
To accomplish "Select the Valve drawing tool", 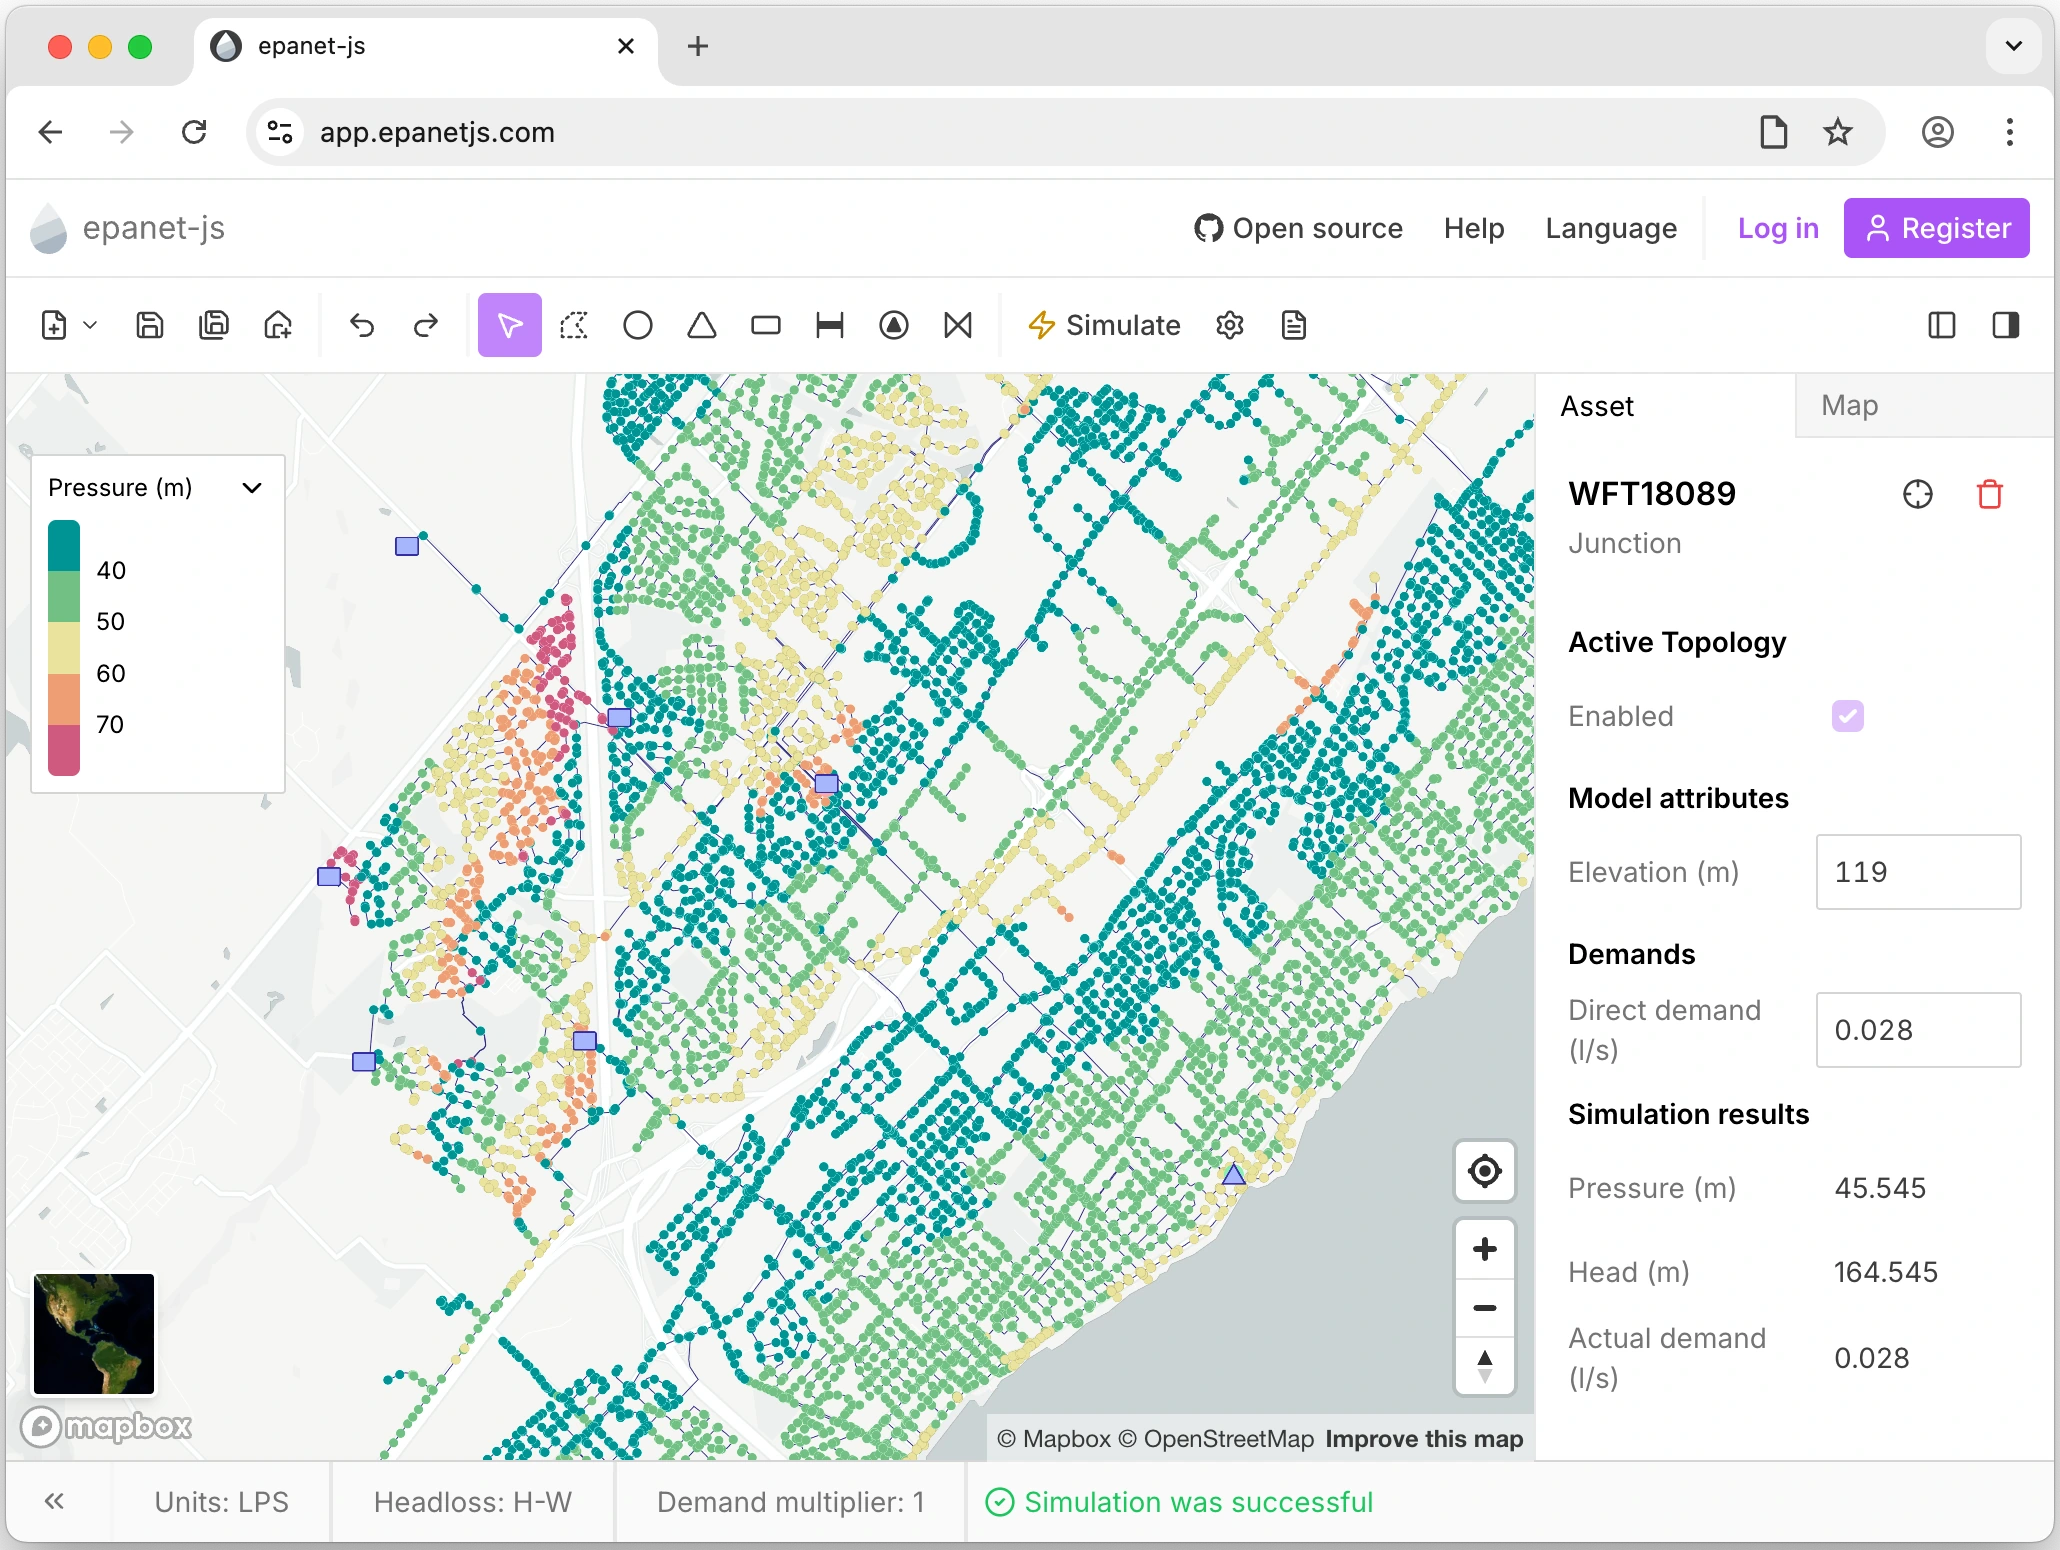I will (958, 325).
